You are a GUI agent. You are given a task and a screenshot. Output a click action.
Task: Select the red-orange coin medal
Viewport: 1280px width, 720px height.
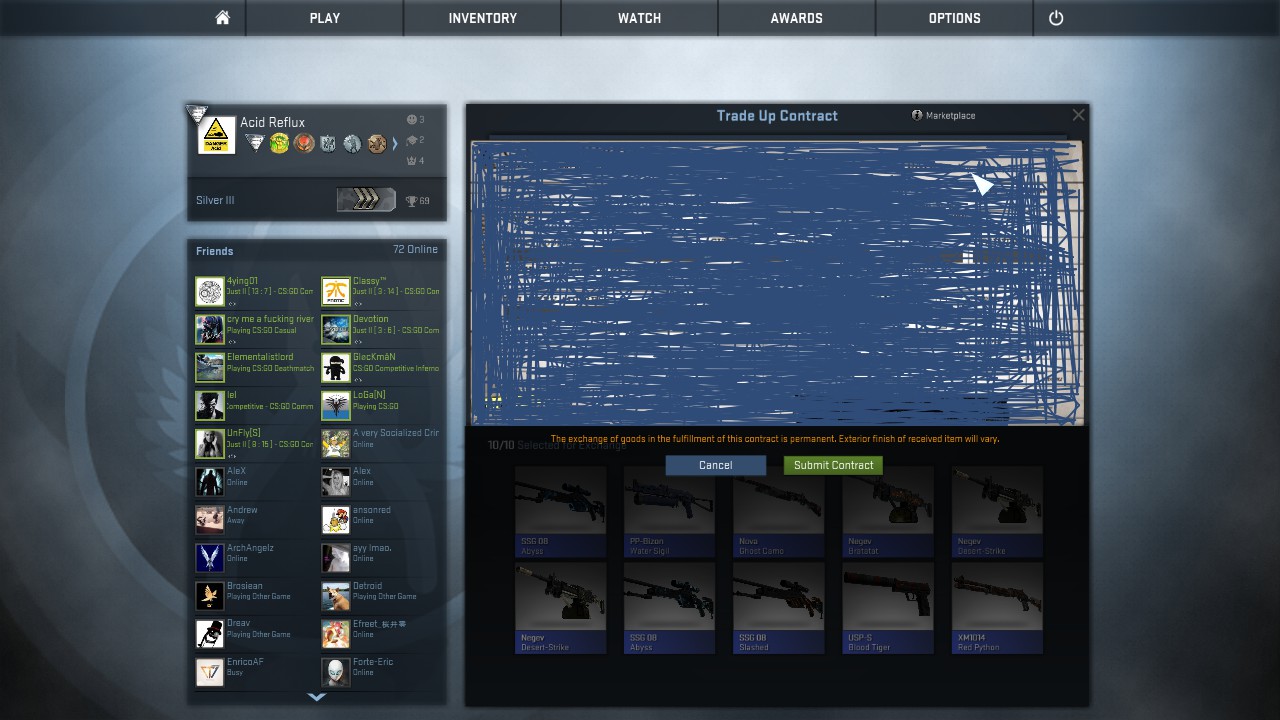coord(304,144)
